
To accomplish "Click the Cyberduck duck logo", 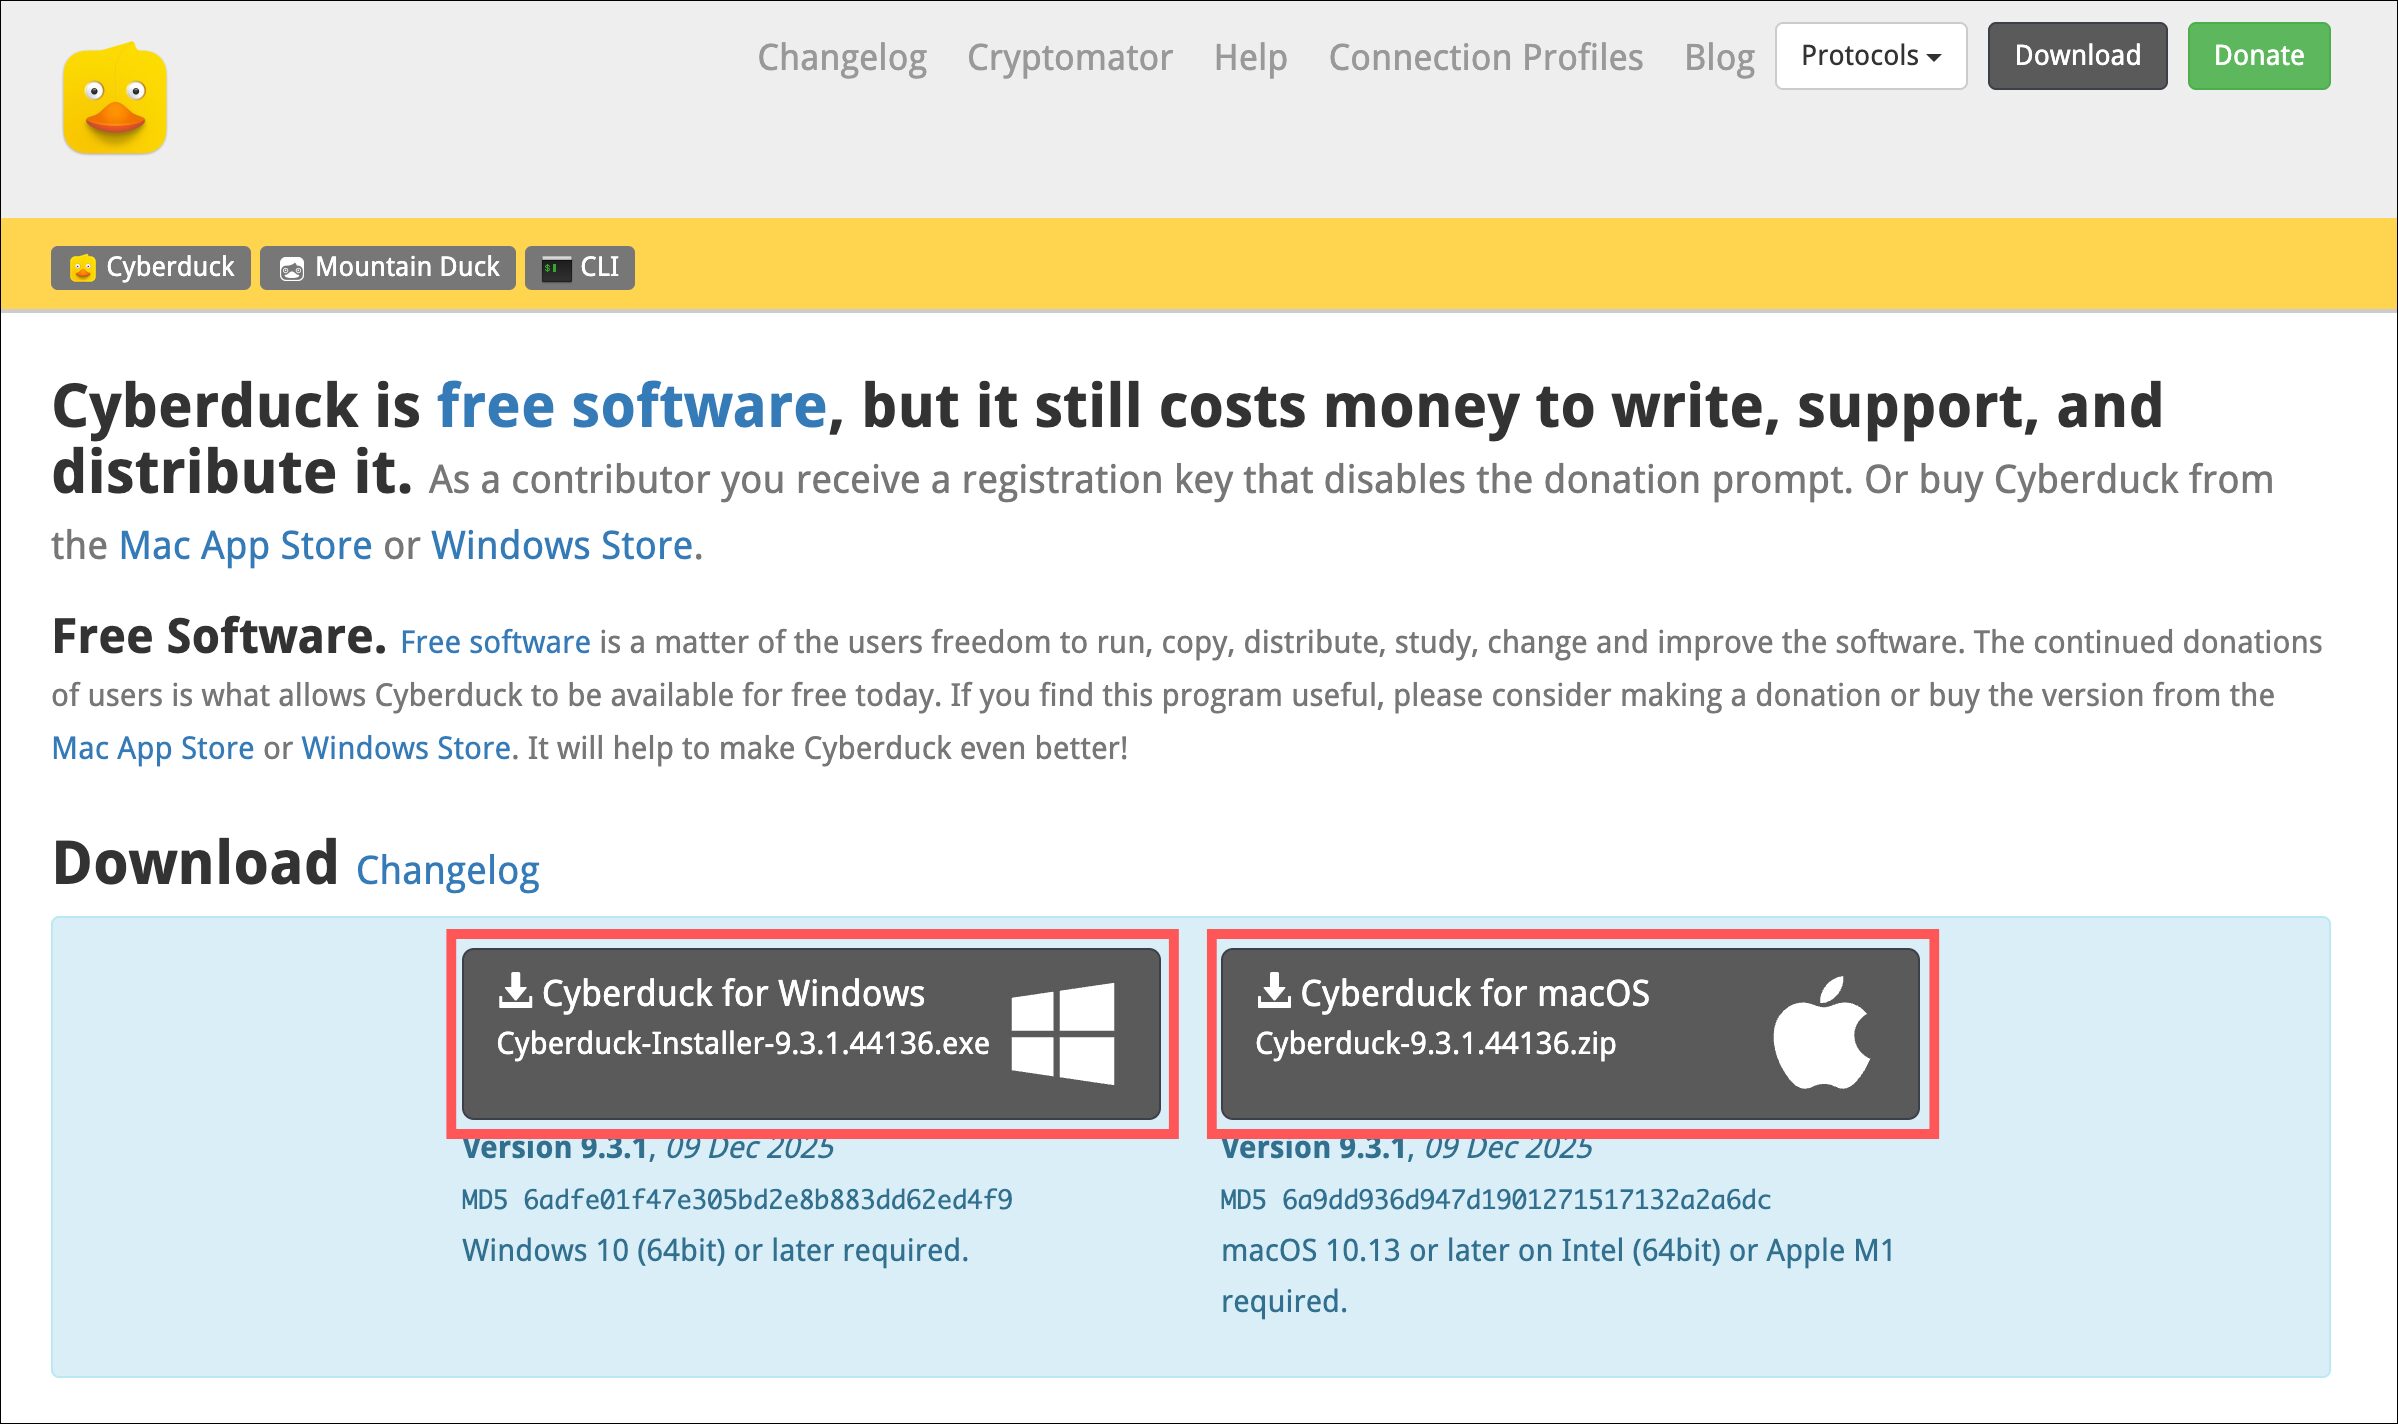I will tap(115, 100).
